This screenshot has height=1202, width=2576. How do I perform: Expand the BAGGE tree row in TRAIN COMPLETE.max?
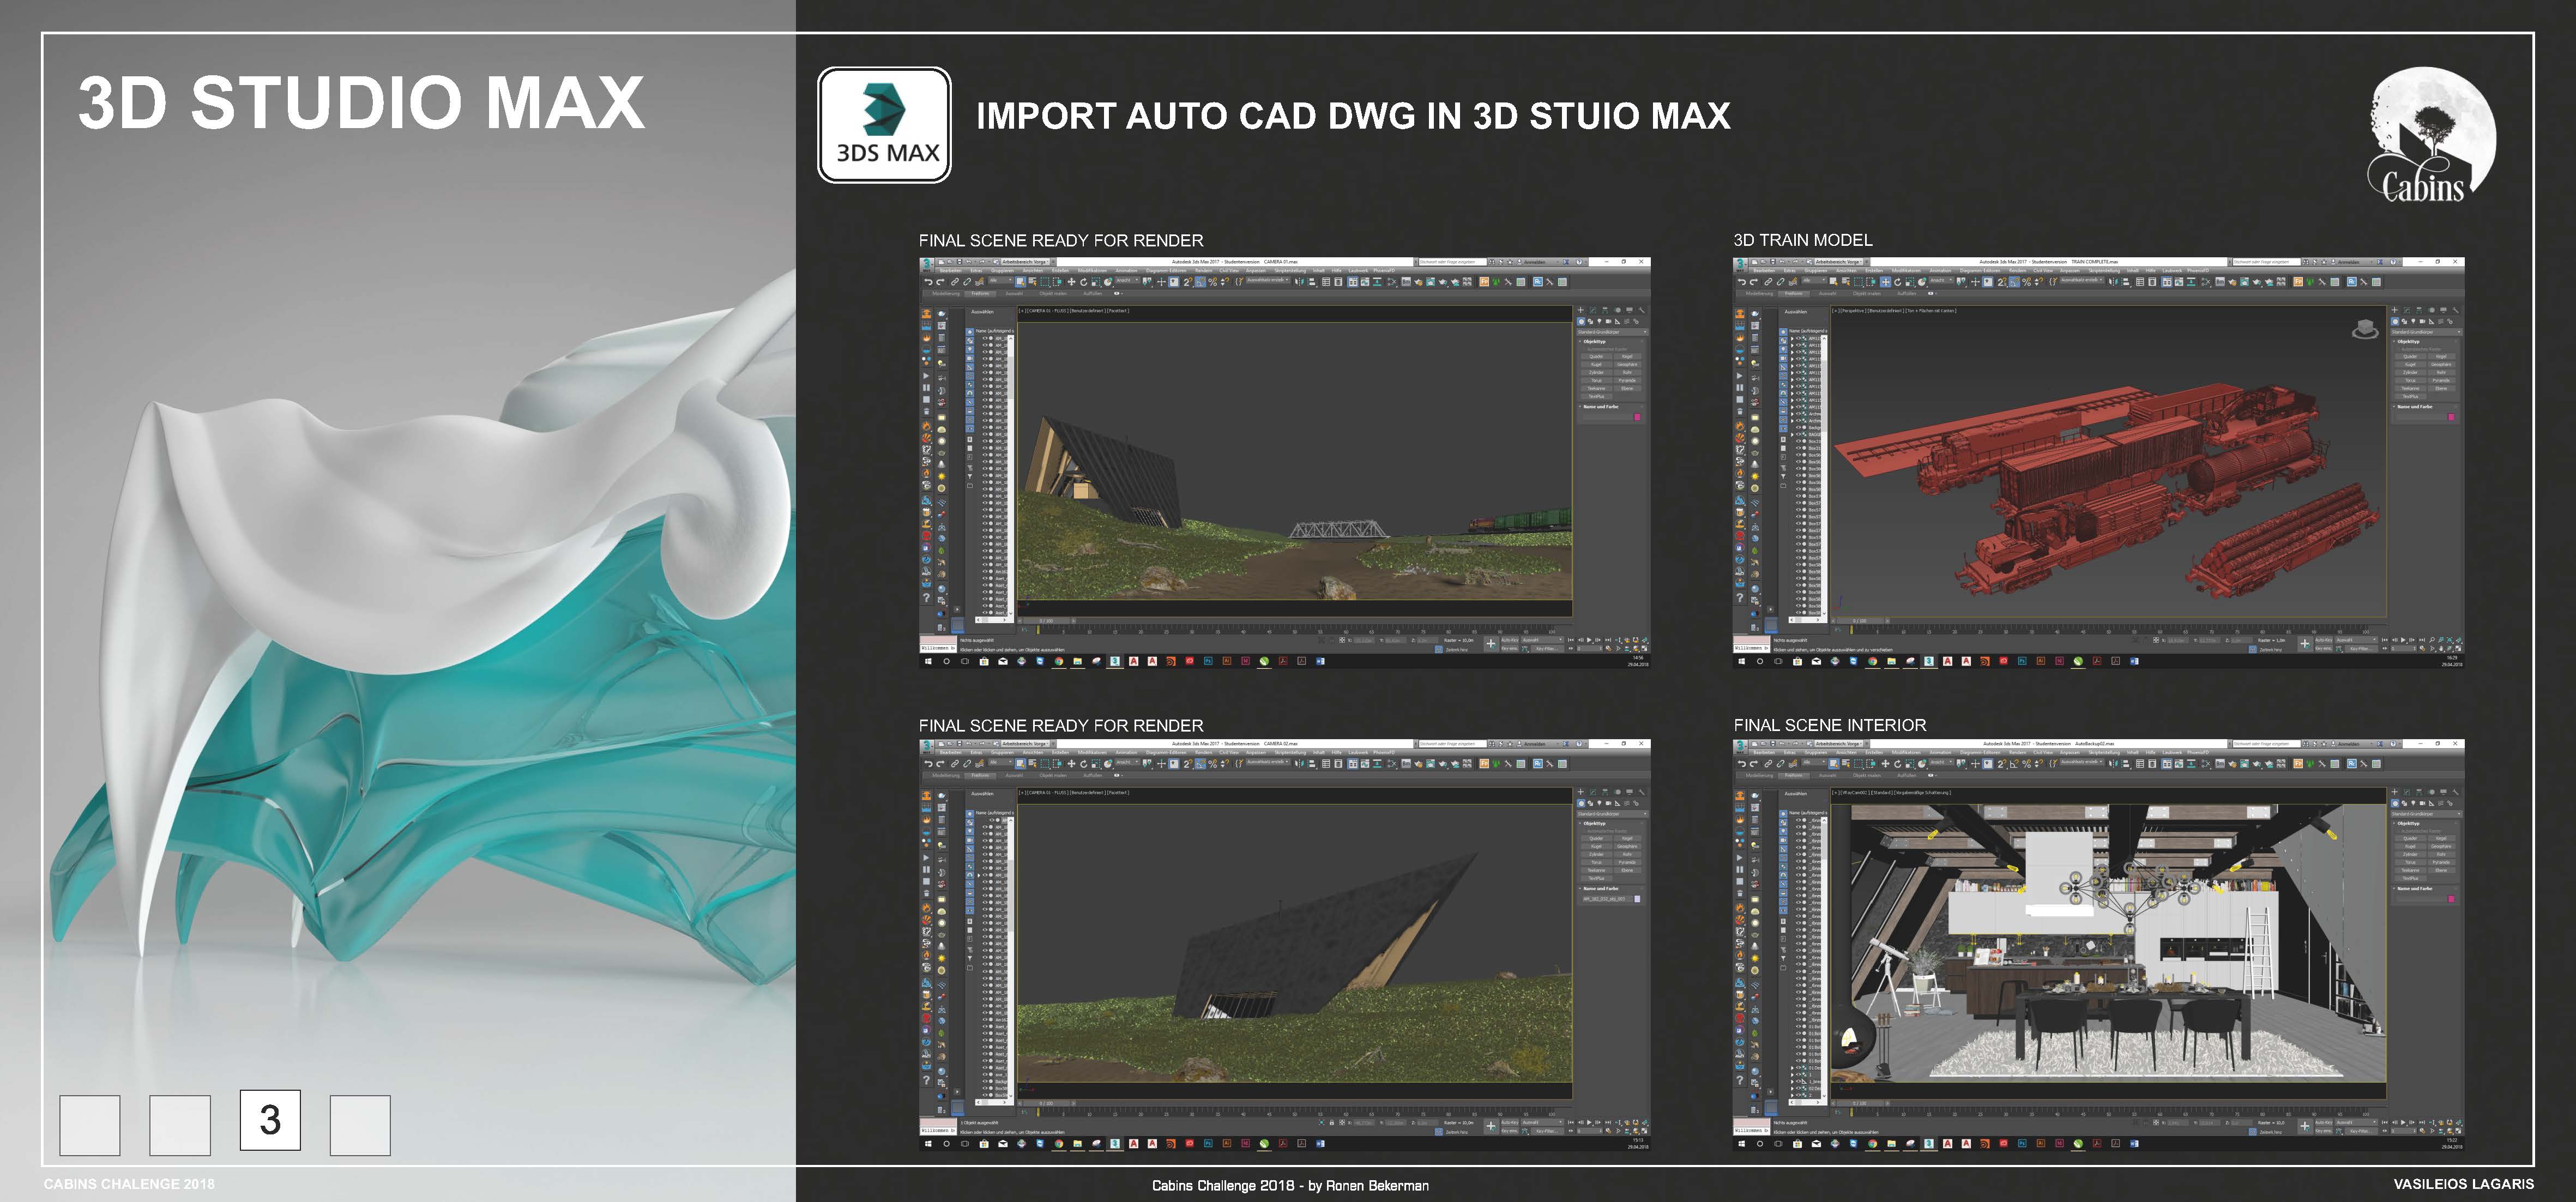tap(1793, 435)
